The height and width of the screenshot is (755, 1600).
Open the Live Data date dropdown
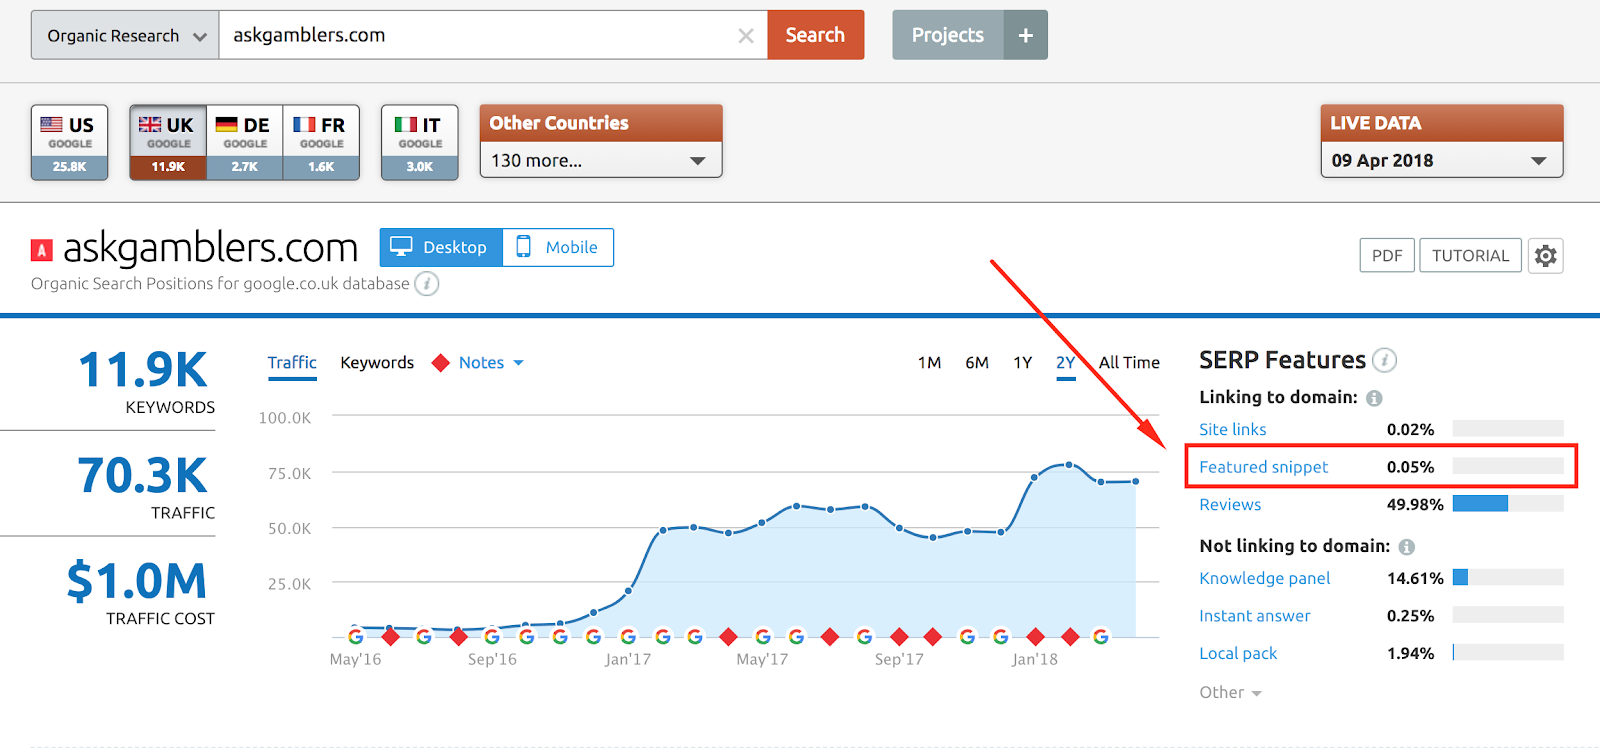tap(1441, 160)
